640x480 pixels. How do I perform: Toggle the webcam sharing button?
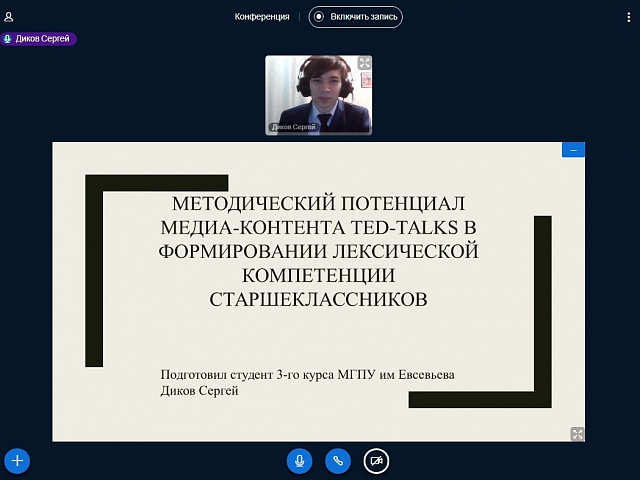376,461
